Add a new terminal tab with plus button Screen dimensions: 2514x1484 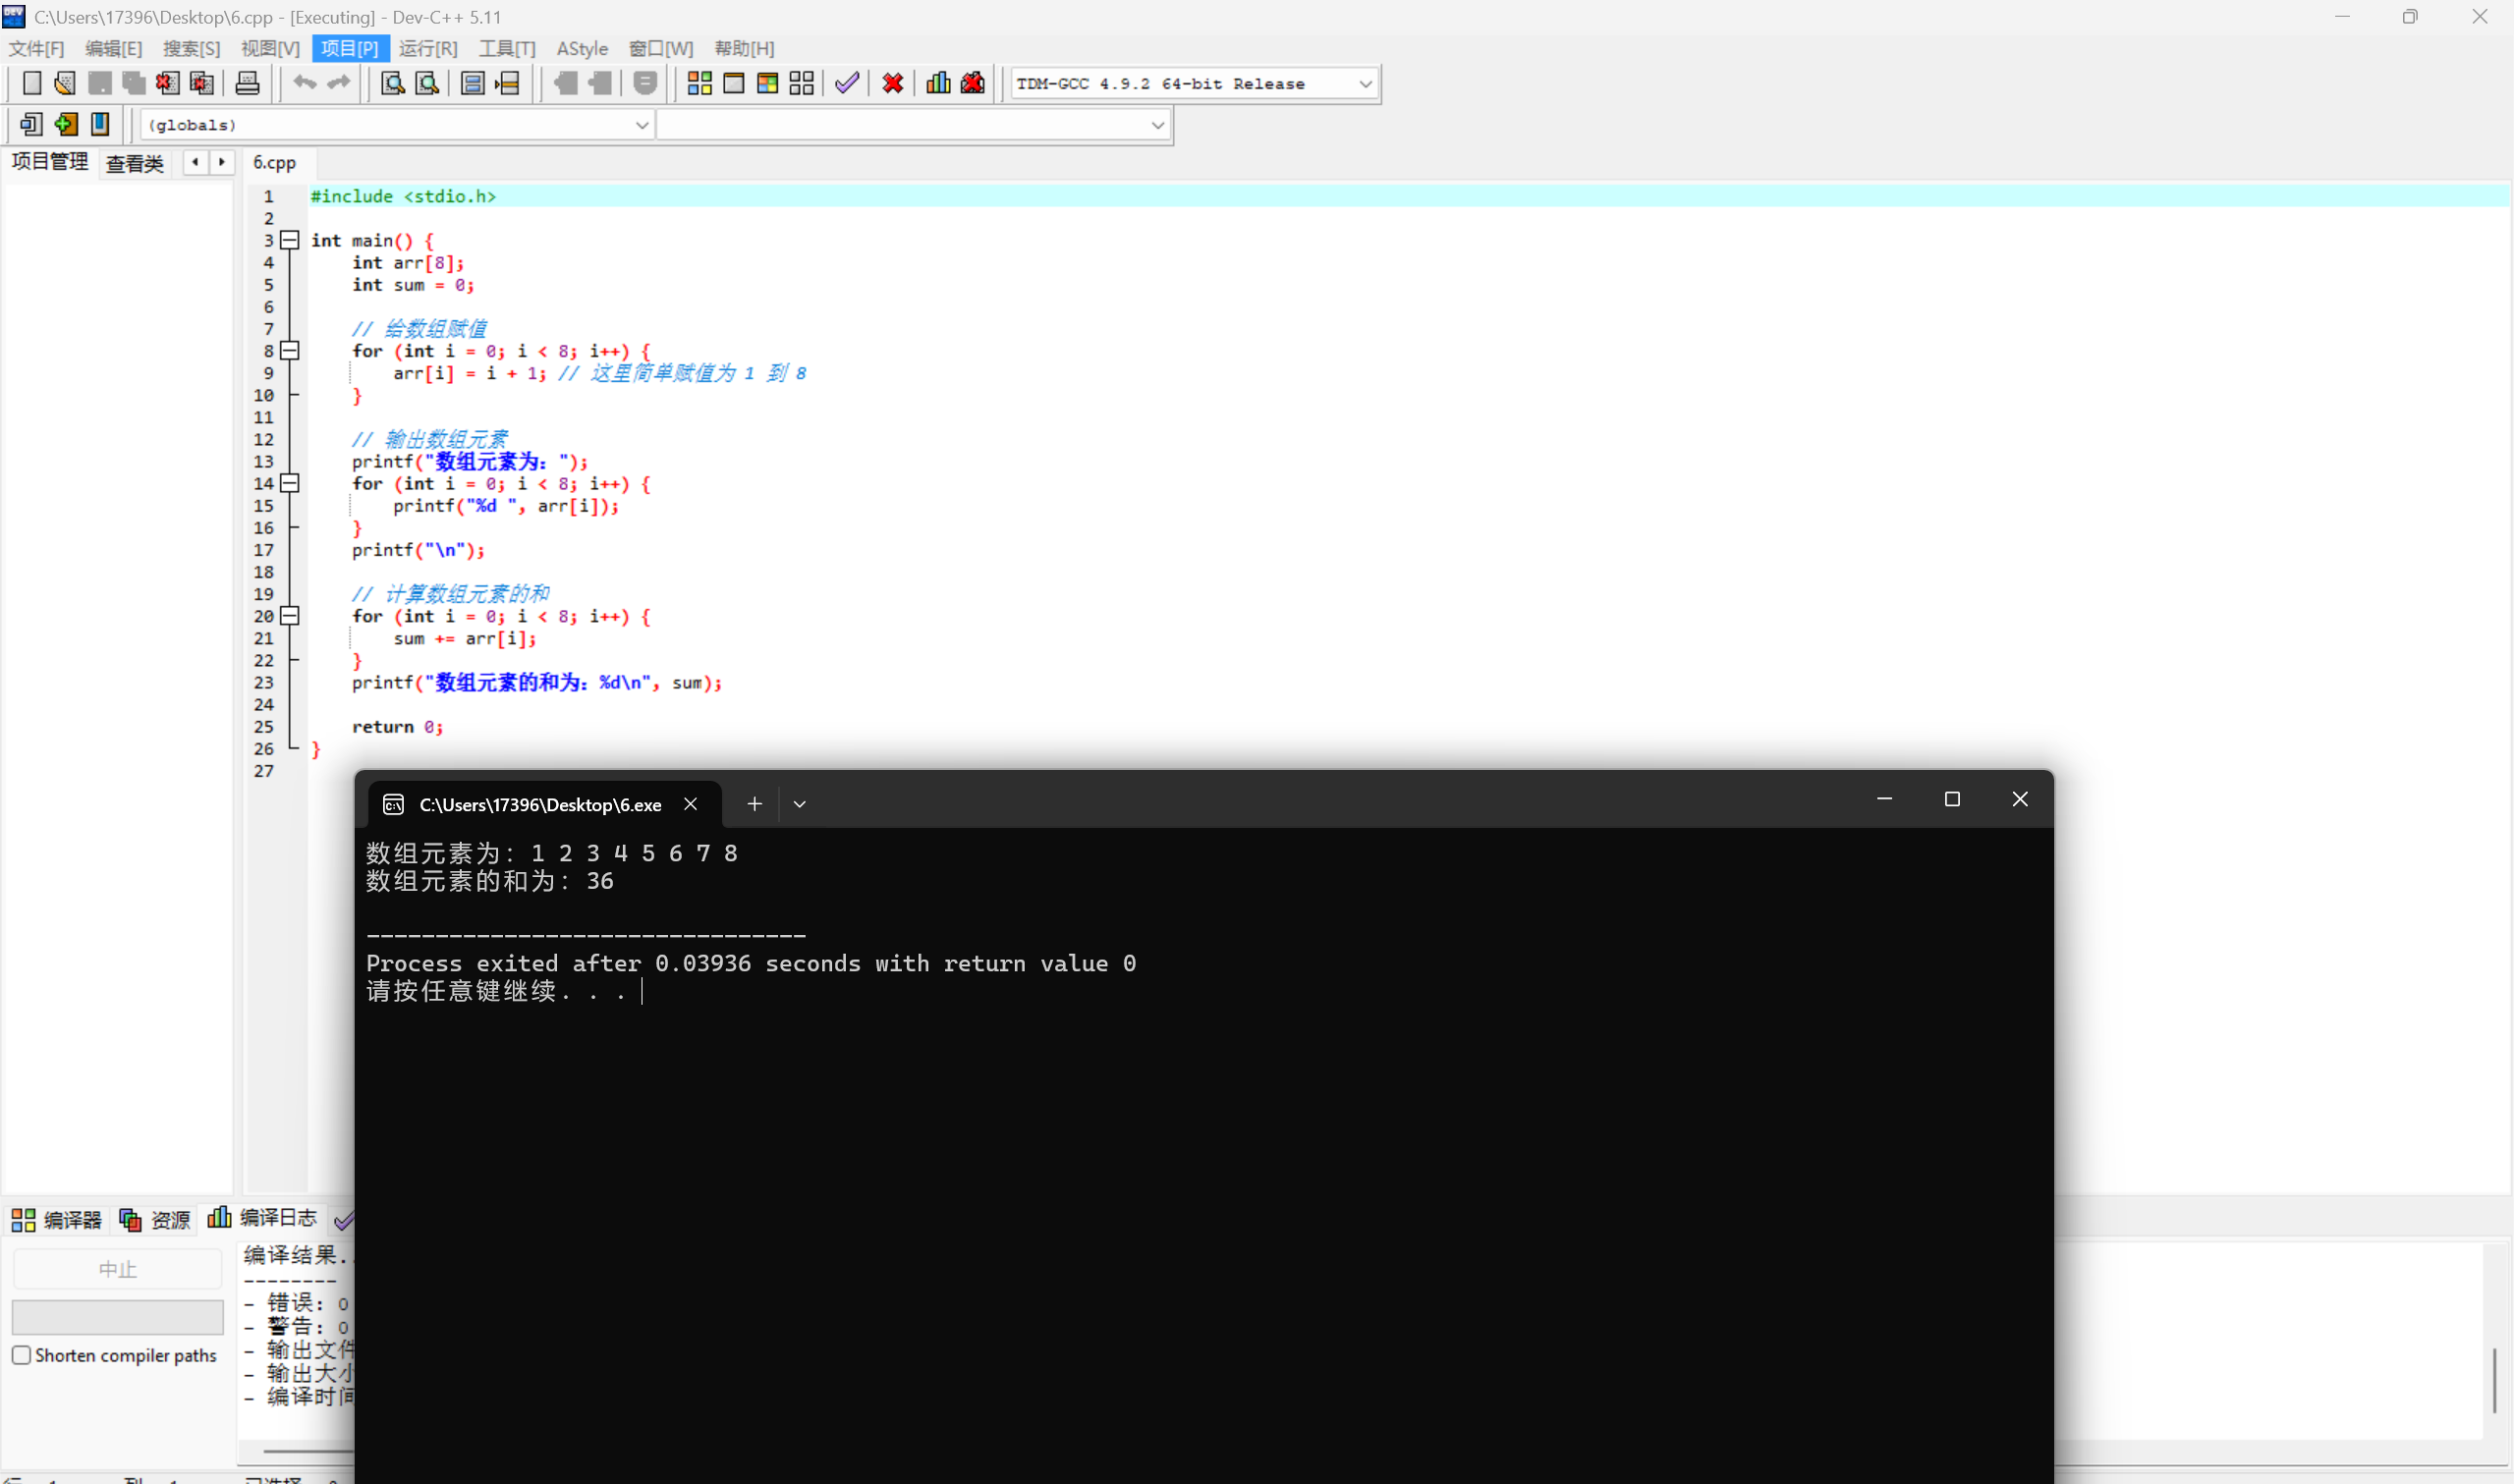[x=755, y=804]
